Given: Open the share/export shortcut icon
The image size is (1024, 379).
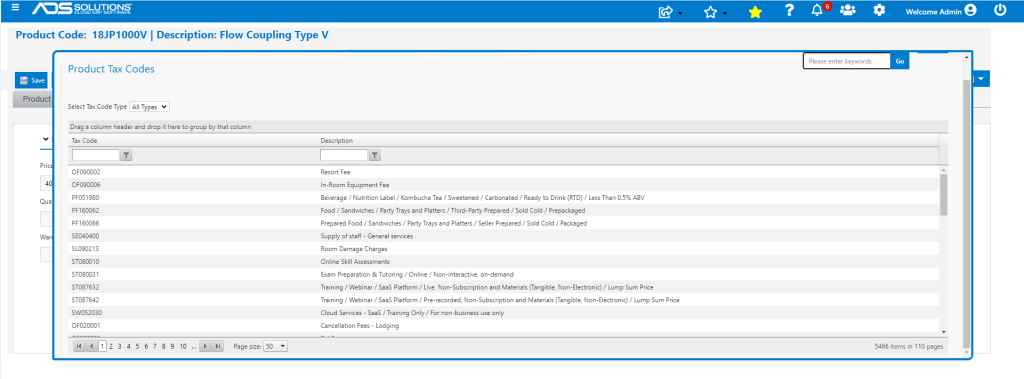Looking at the screenshot, I should 665,11.
